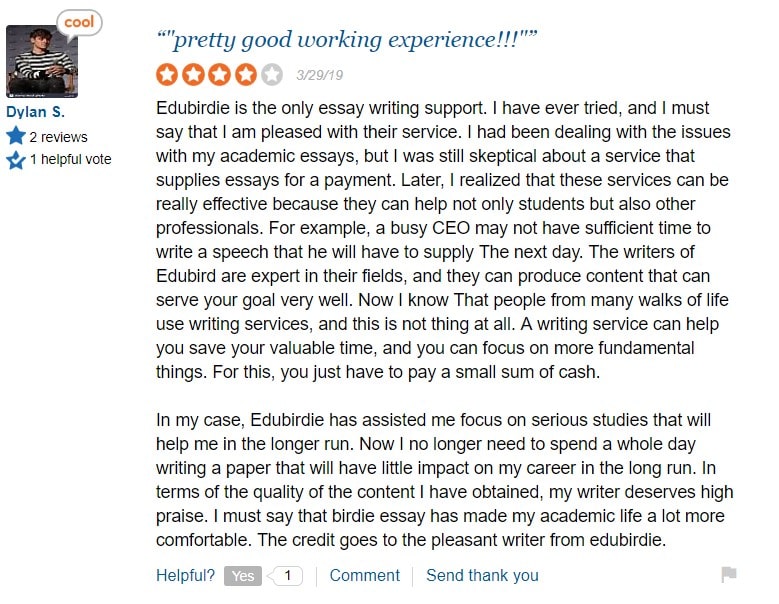This screenshot has width=779, height=604.
Task: Click Send thank you link
Action: point(482,575)
